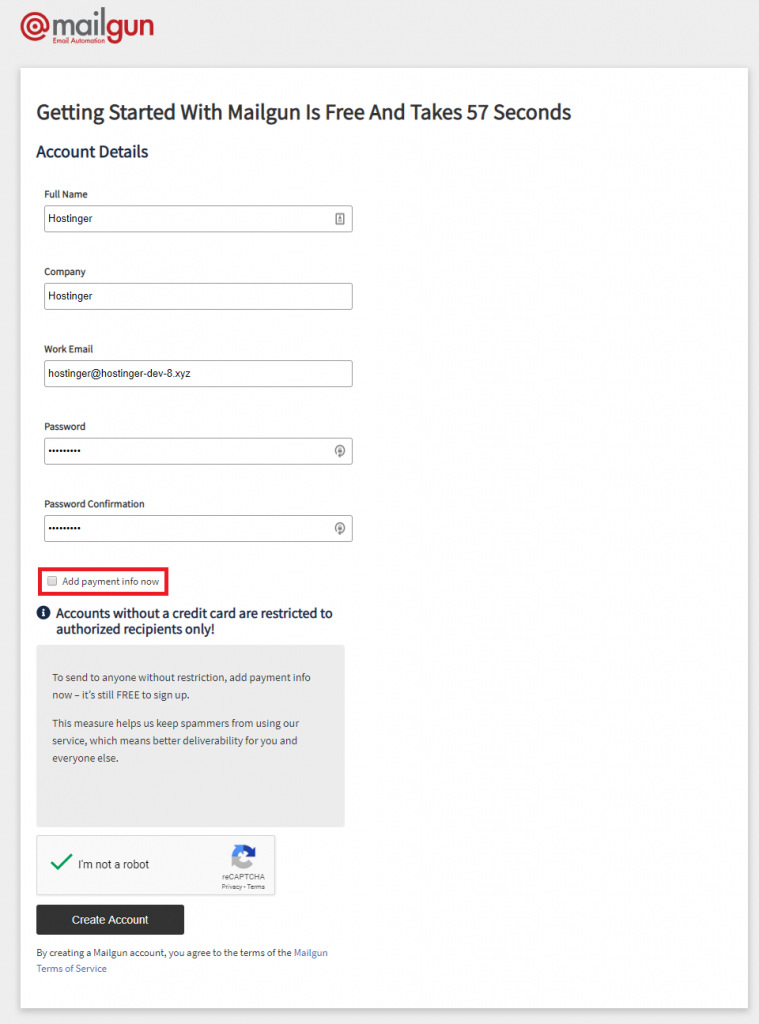This screenshot has height=1024, width=759.
Task: Click the Account Details heading
Action: (x=92, y=152)
